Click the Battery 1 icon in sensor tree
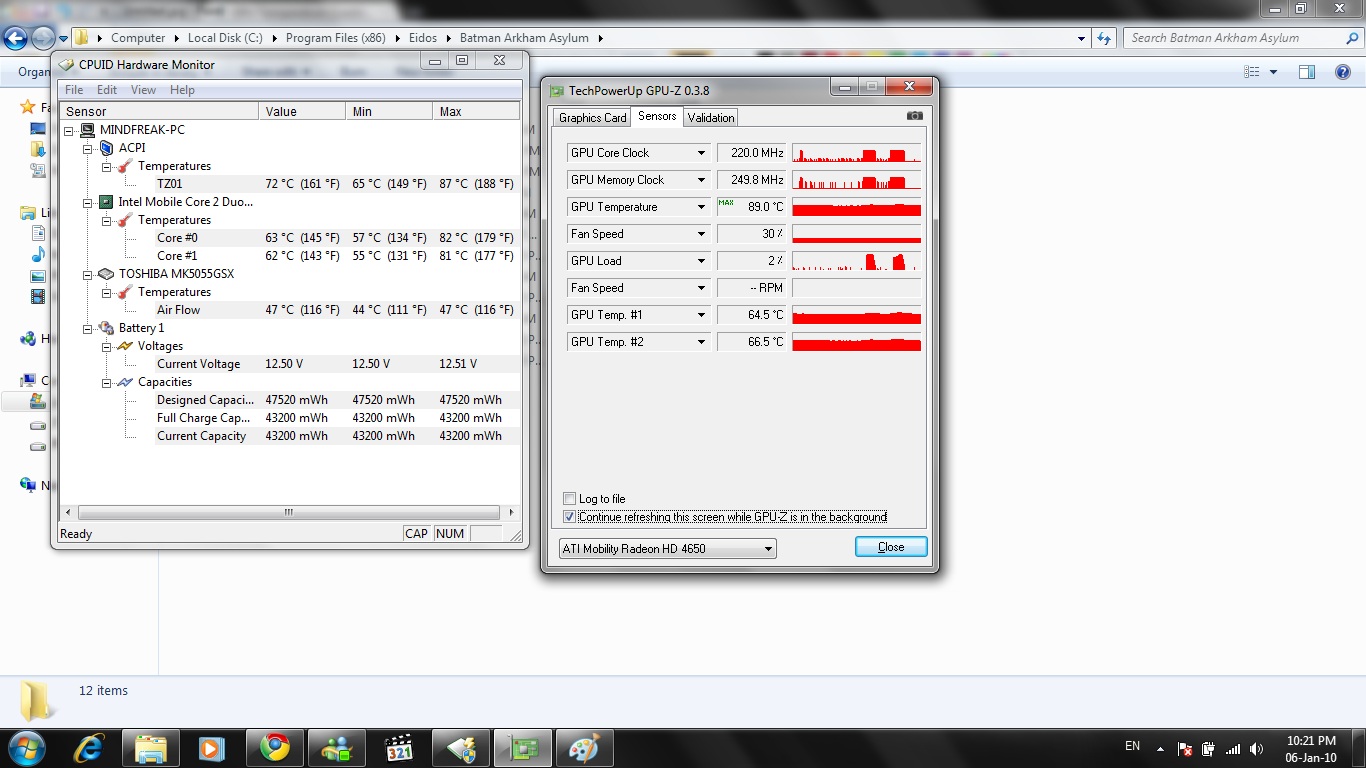Screen dimensions: 1366x768 point(106,328)
